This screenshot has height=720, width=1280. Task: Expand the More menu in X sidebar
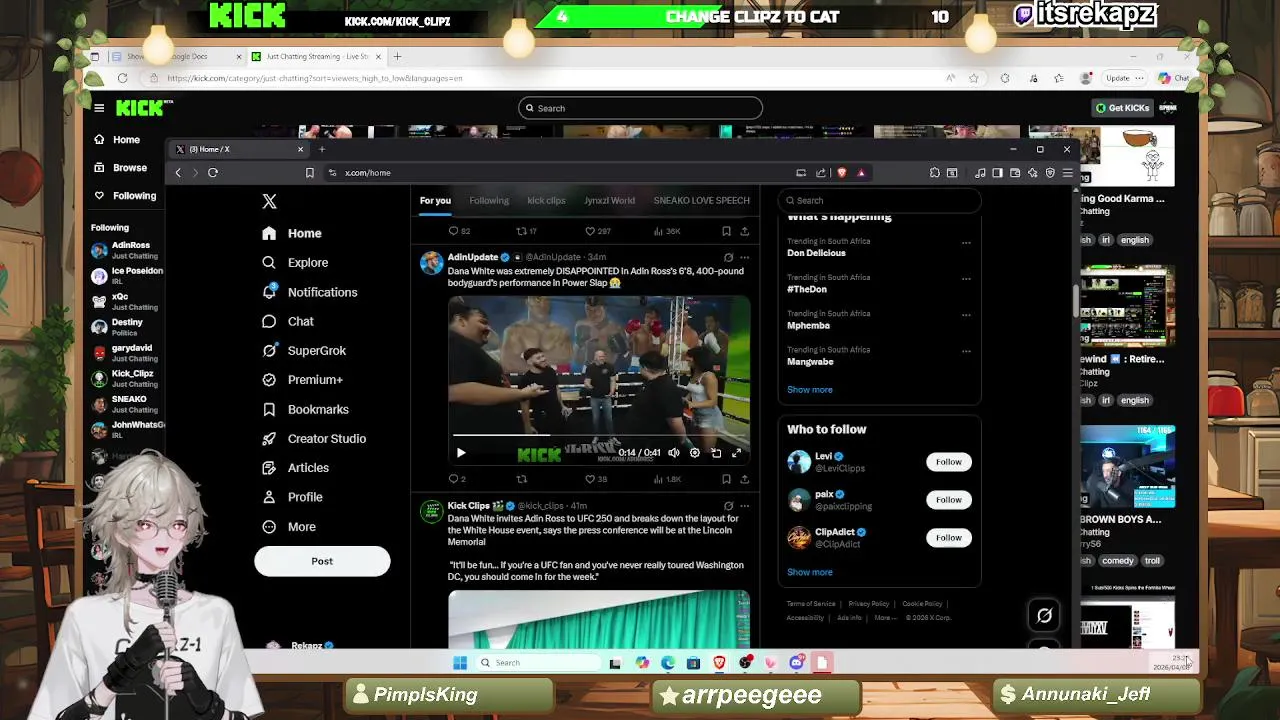pos(289,526)
